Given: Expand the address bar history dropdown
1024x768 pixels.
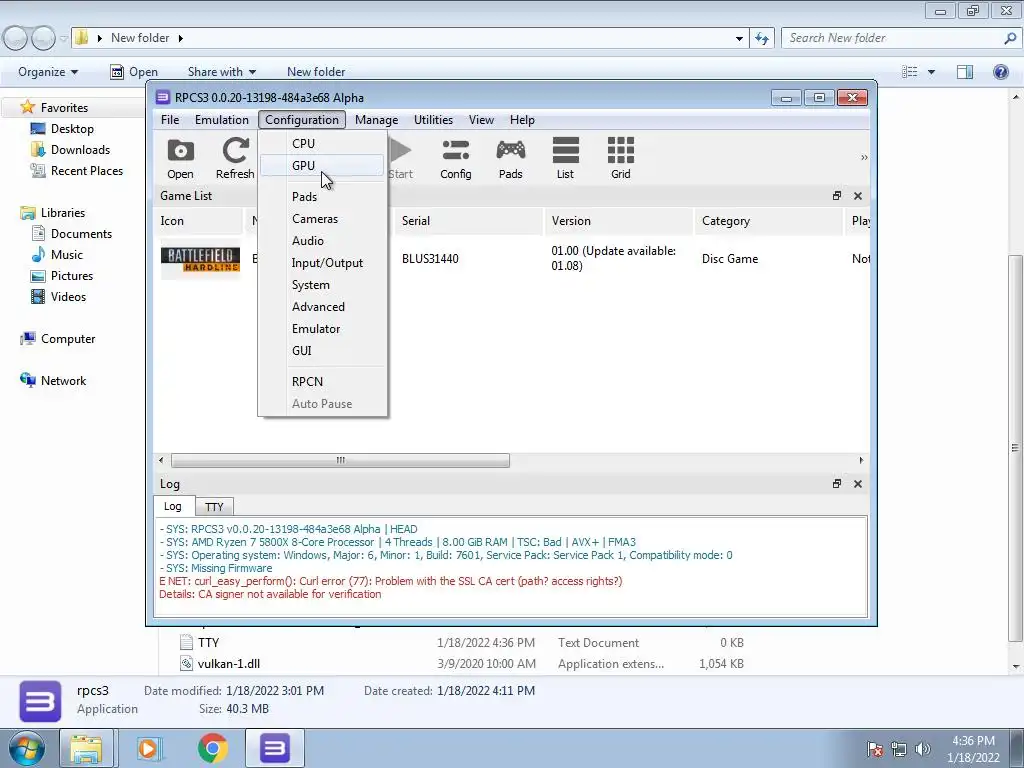Looking at the screenshot, I should pyautogui.click(x=739, y=39).
